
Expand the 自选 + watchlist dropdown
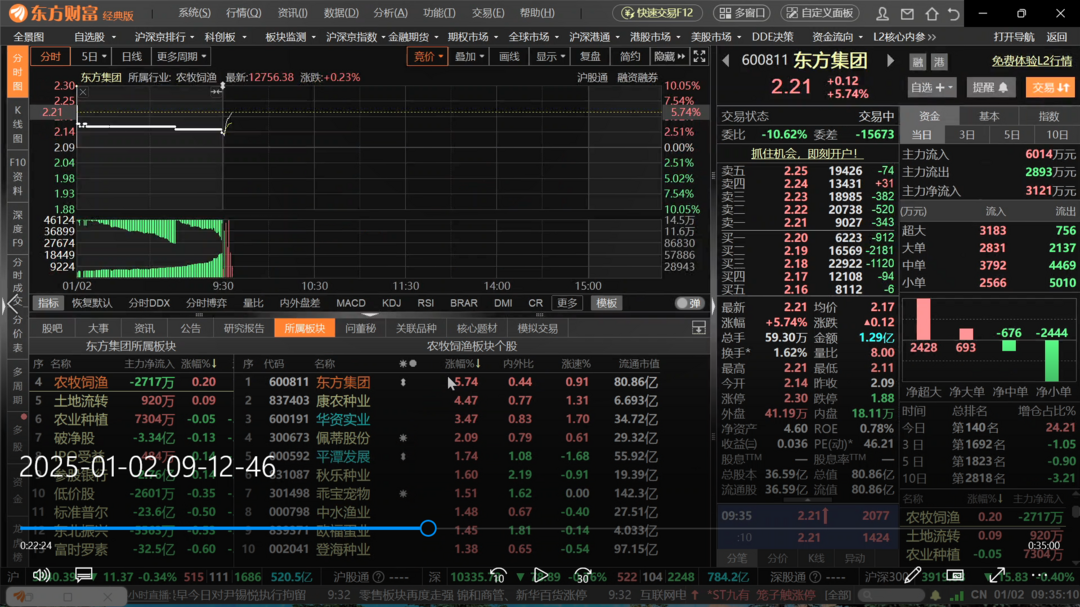pos(932,88)
